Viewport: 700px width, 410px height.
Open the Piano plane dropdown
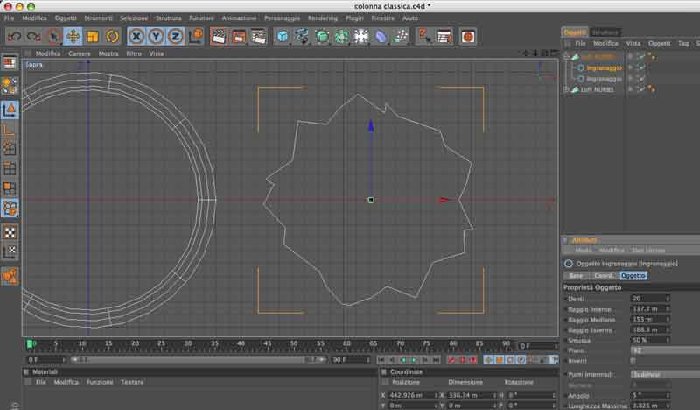(665, 351)
